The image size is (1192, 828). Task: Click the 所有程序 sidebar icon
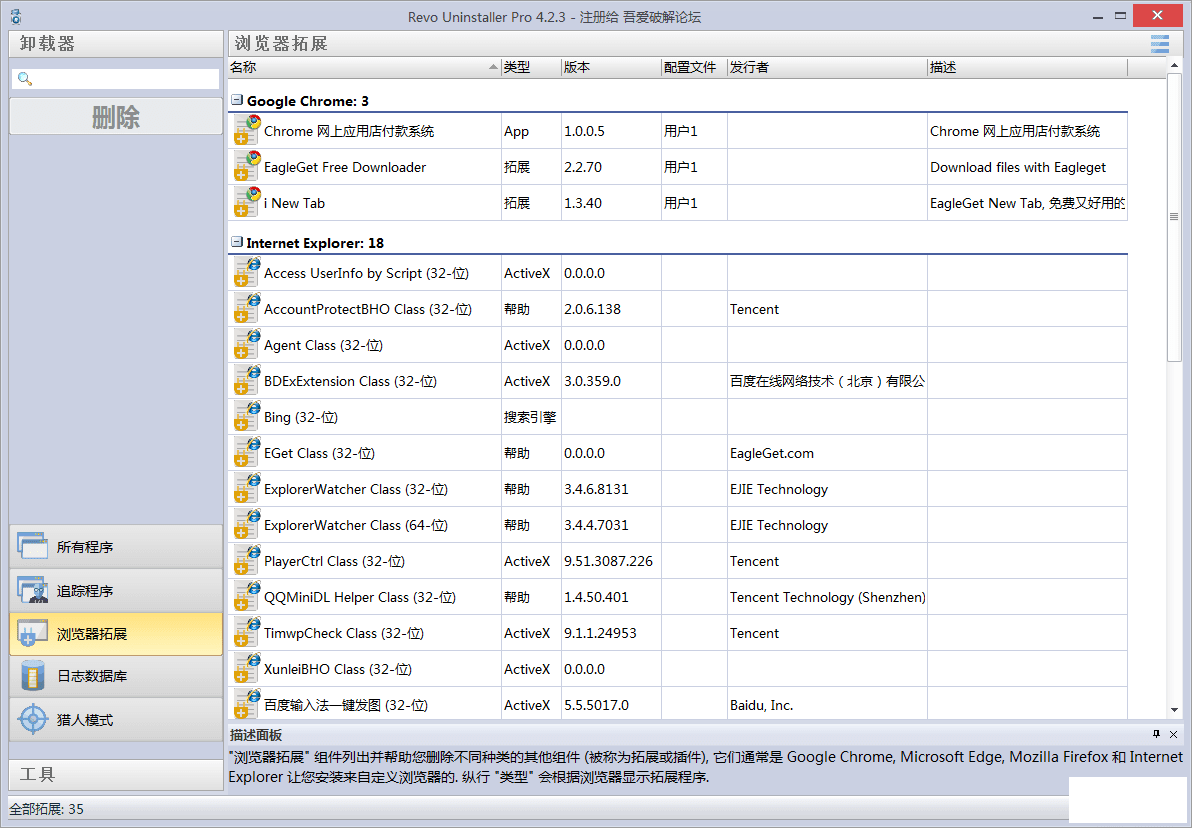coord(33,547)
